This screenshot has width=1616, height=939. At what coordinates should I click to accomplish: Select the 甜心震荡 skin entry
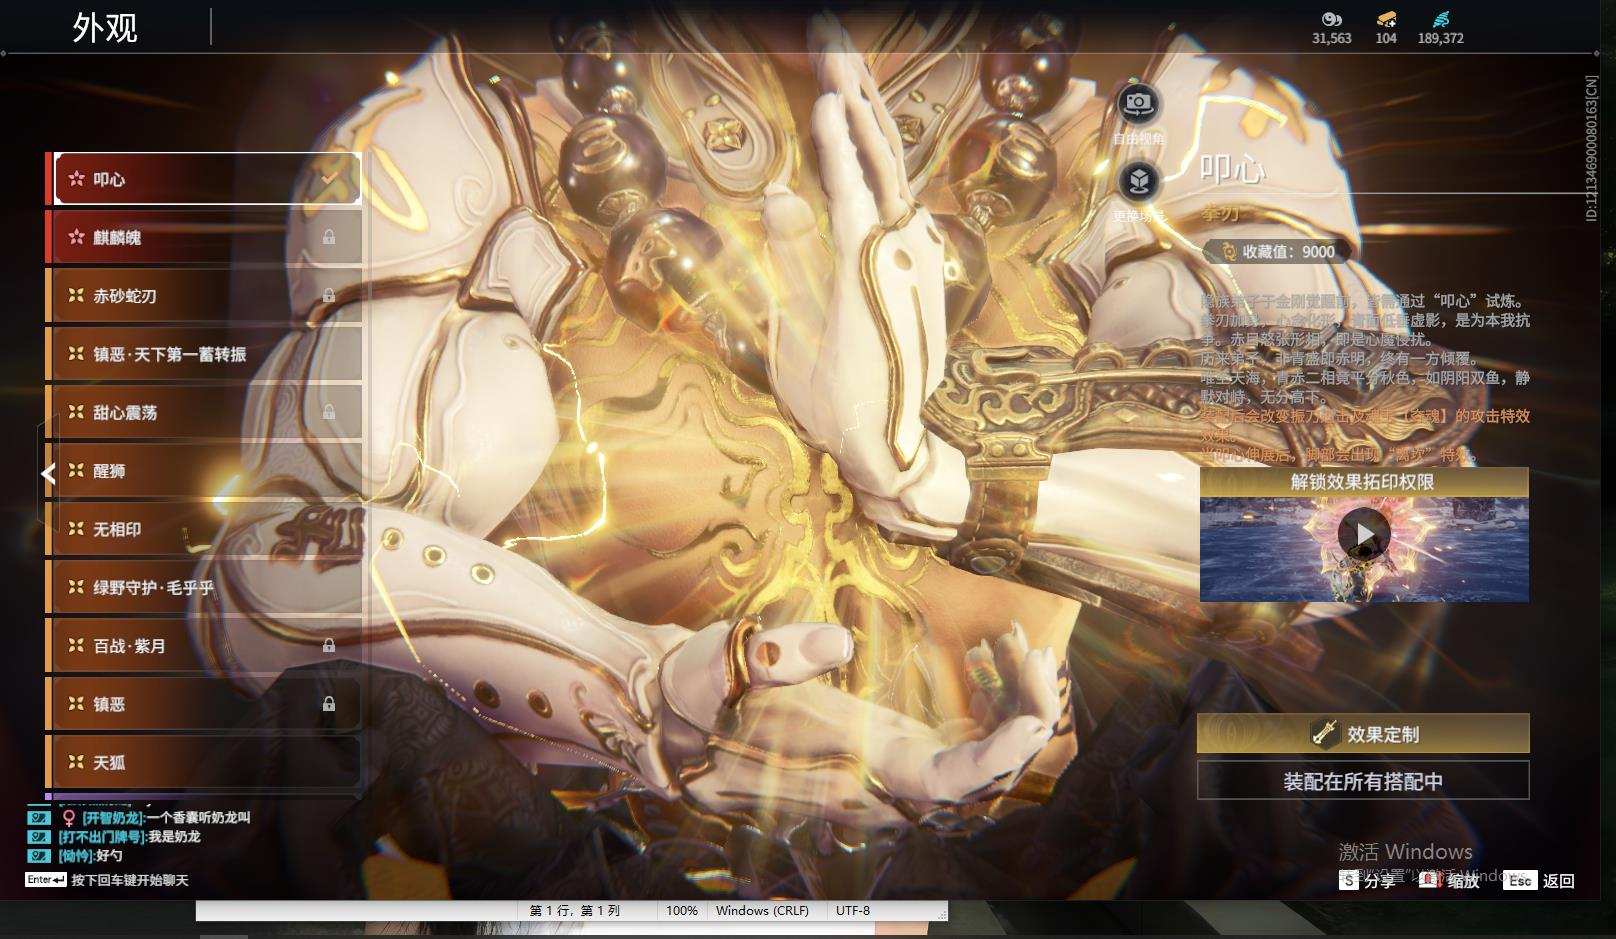pos(207,412)
